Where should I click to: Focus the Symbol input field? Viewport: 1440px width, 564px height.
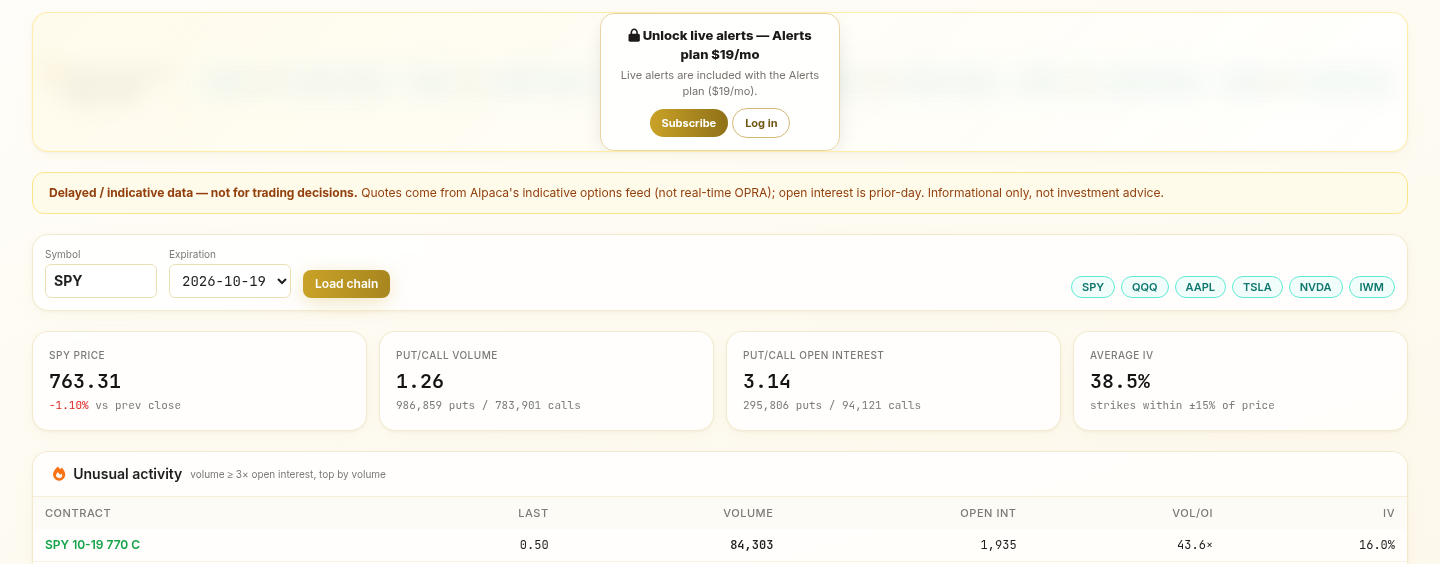(x=101, y=281)
